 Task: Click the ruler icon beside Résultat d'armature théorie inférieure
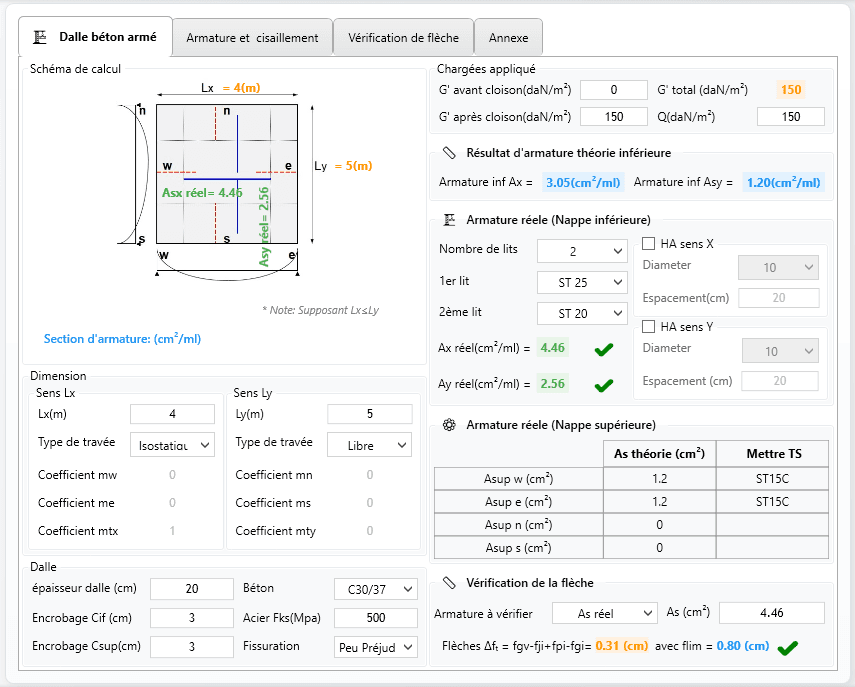click(x=449, y=153)
